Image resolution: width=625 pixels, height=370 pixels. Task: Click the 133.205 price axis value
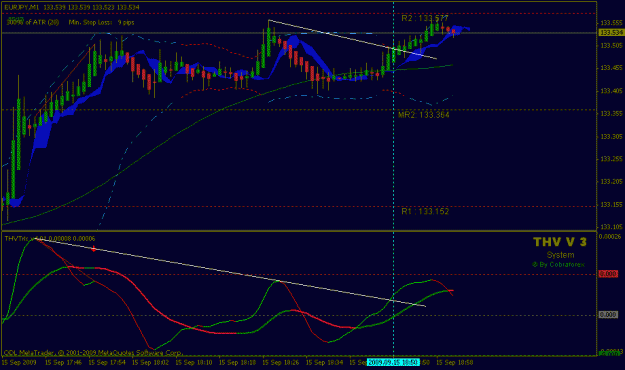pyautogui.click(x=611, y=182)
